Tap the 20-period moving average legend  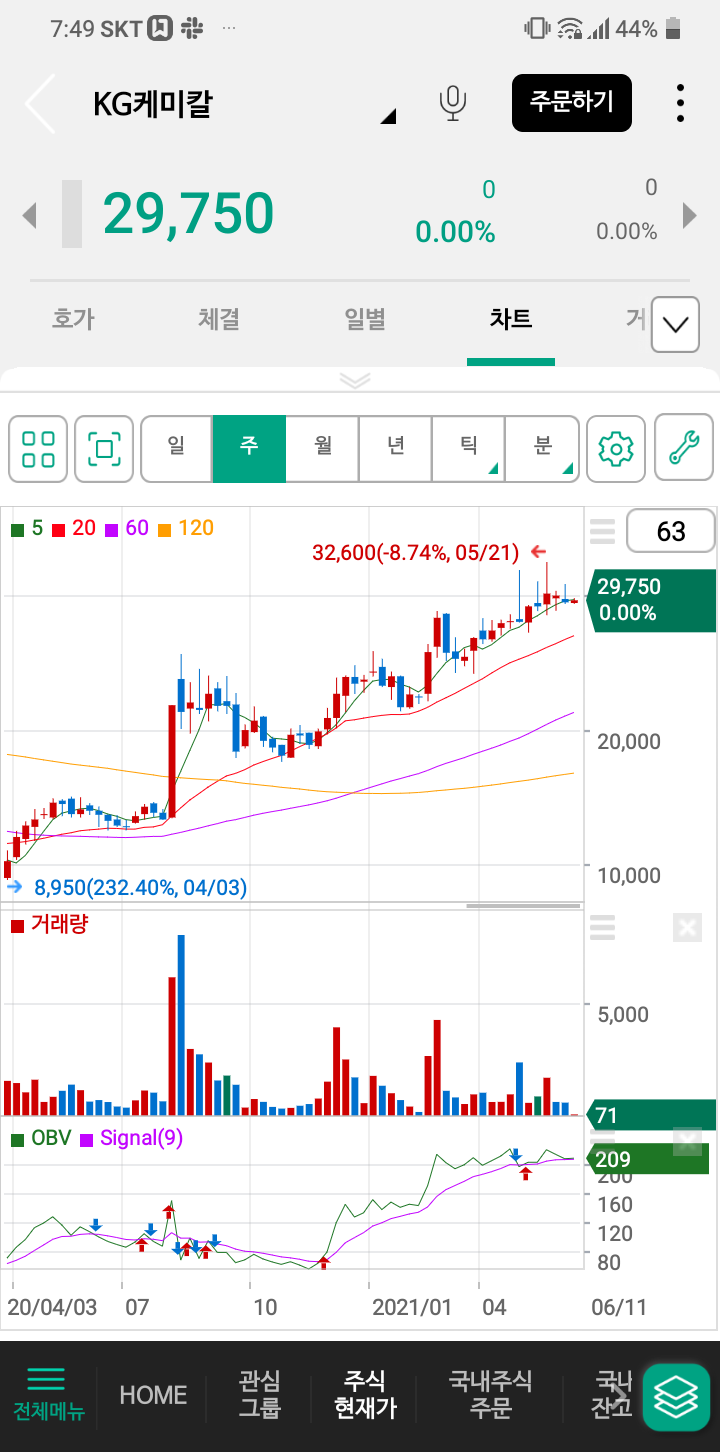pyautogui.click(x=74, y=528)
